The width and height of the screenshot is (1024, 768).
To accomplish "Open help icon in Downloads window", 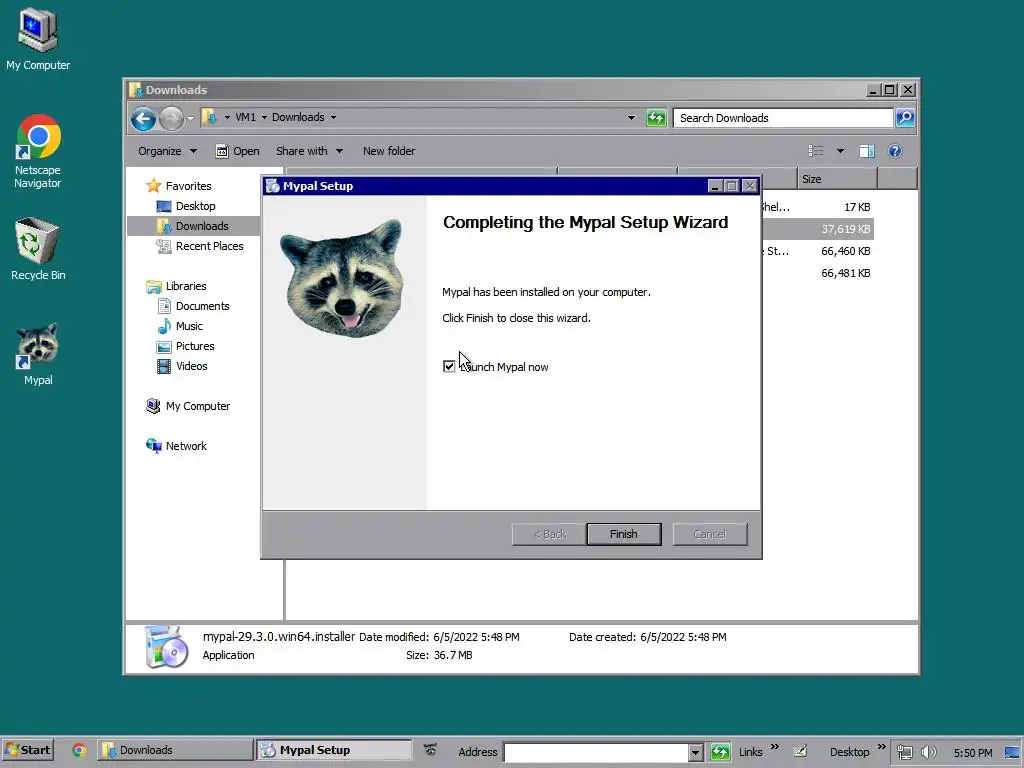I will (x=895, y=152).
